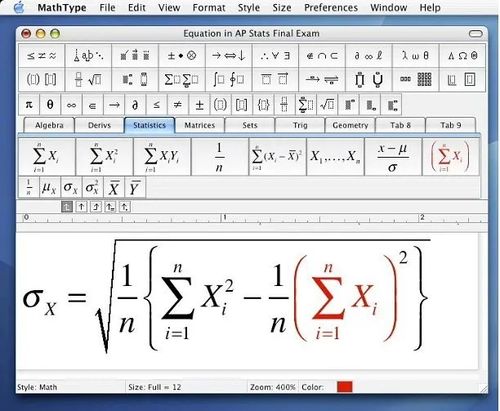Open the set theory symbols palette
Image resolution: width=500 pixels, height=411 pixels.
click(x=322, y=56)
